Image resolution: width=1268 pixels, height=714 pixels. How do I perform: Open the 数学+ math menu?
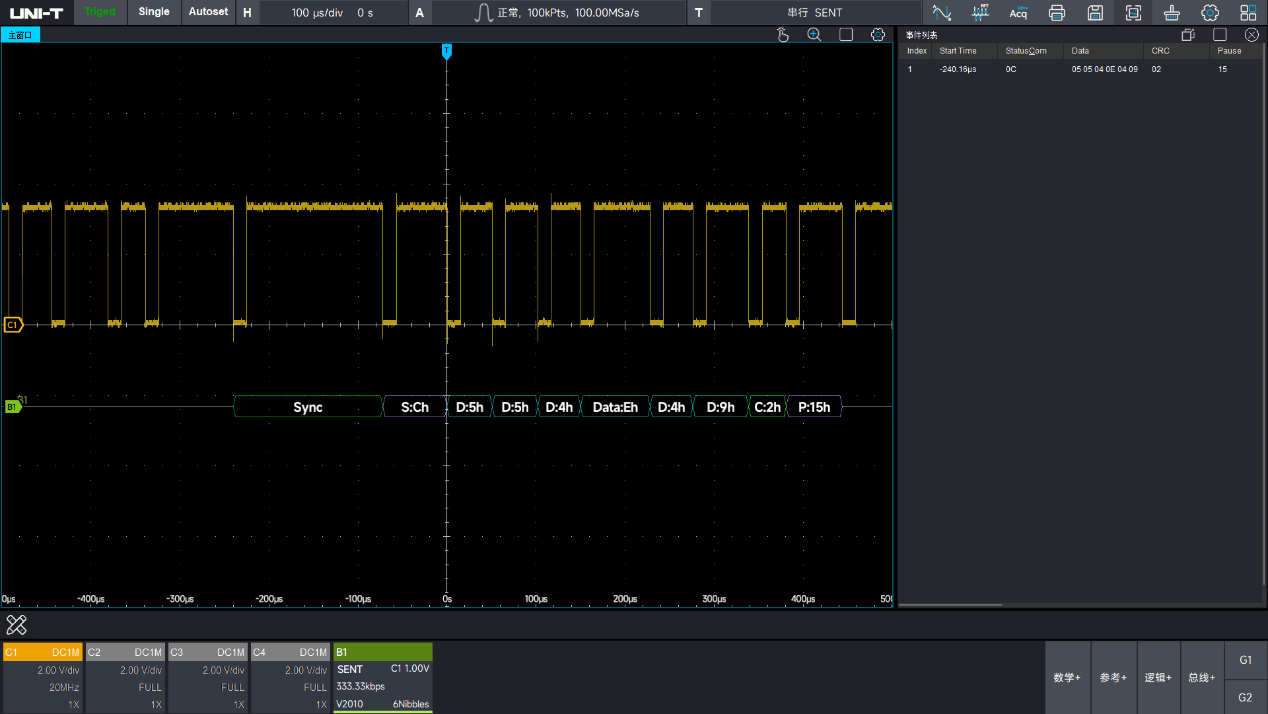pyautogui.click(x=1067, y=677)
